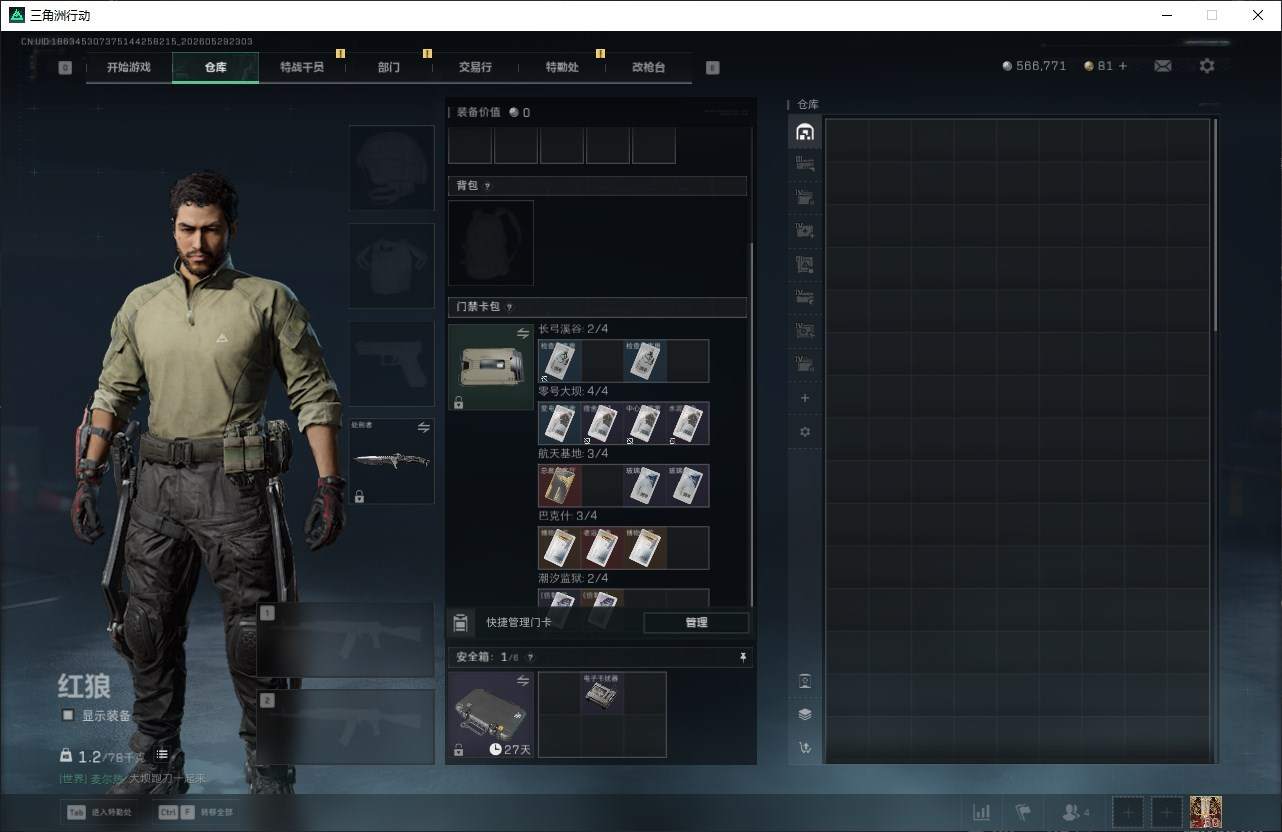Screen dimensions: 1282x832
Task: Click the swap icon on the keycard case
Action: click(523, 333)
